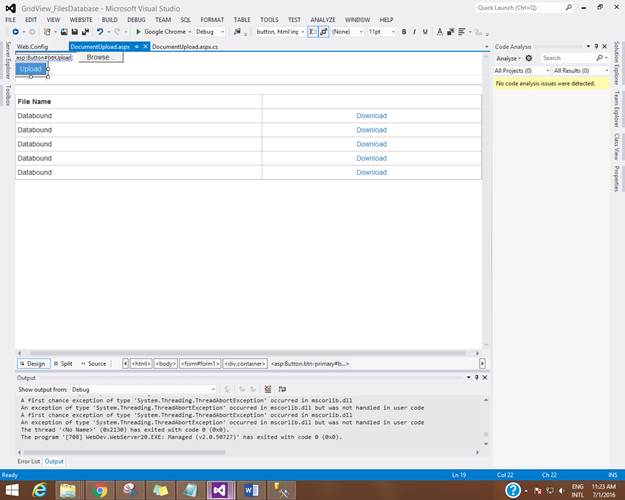Click the Code Analysis search magnifier icon
This screenshot has width=625, height=500.
(x=599, y=58)
